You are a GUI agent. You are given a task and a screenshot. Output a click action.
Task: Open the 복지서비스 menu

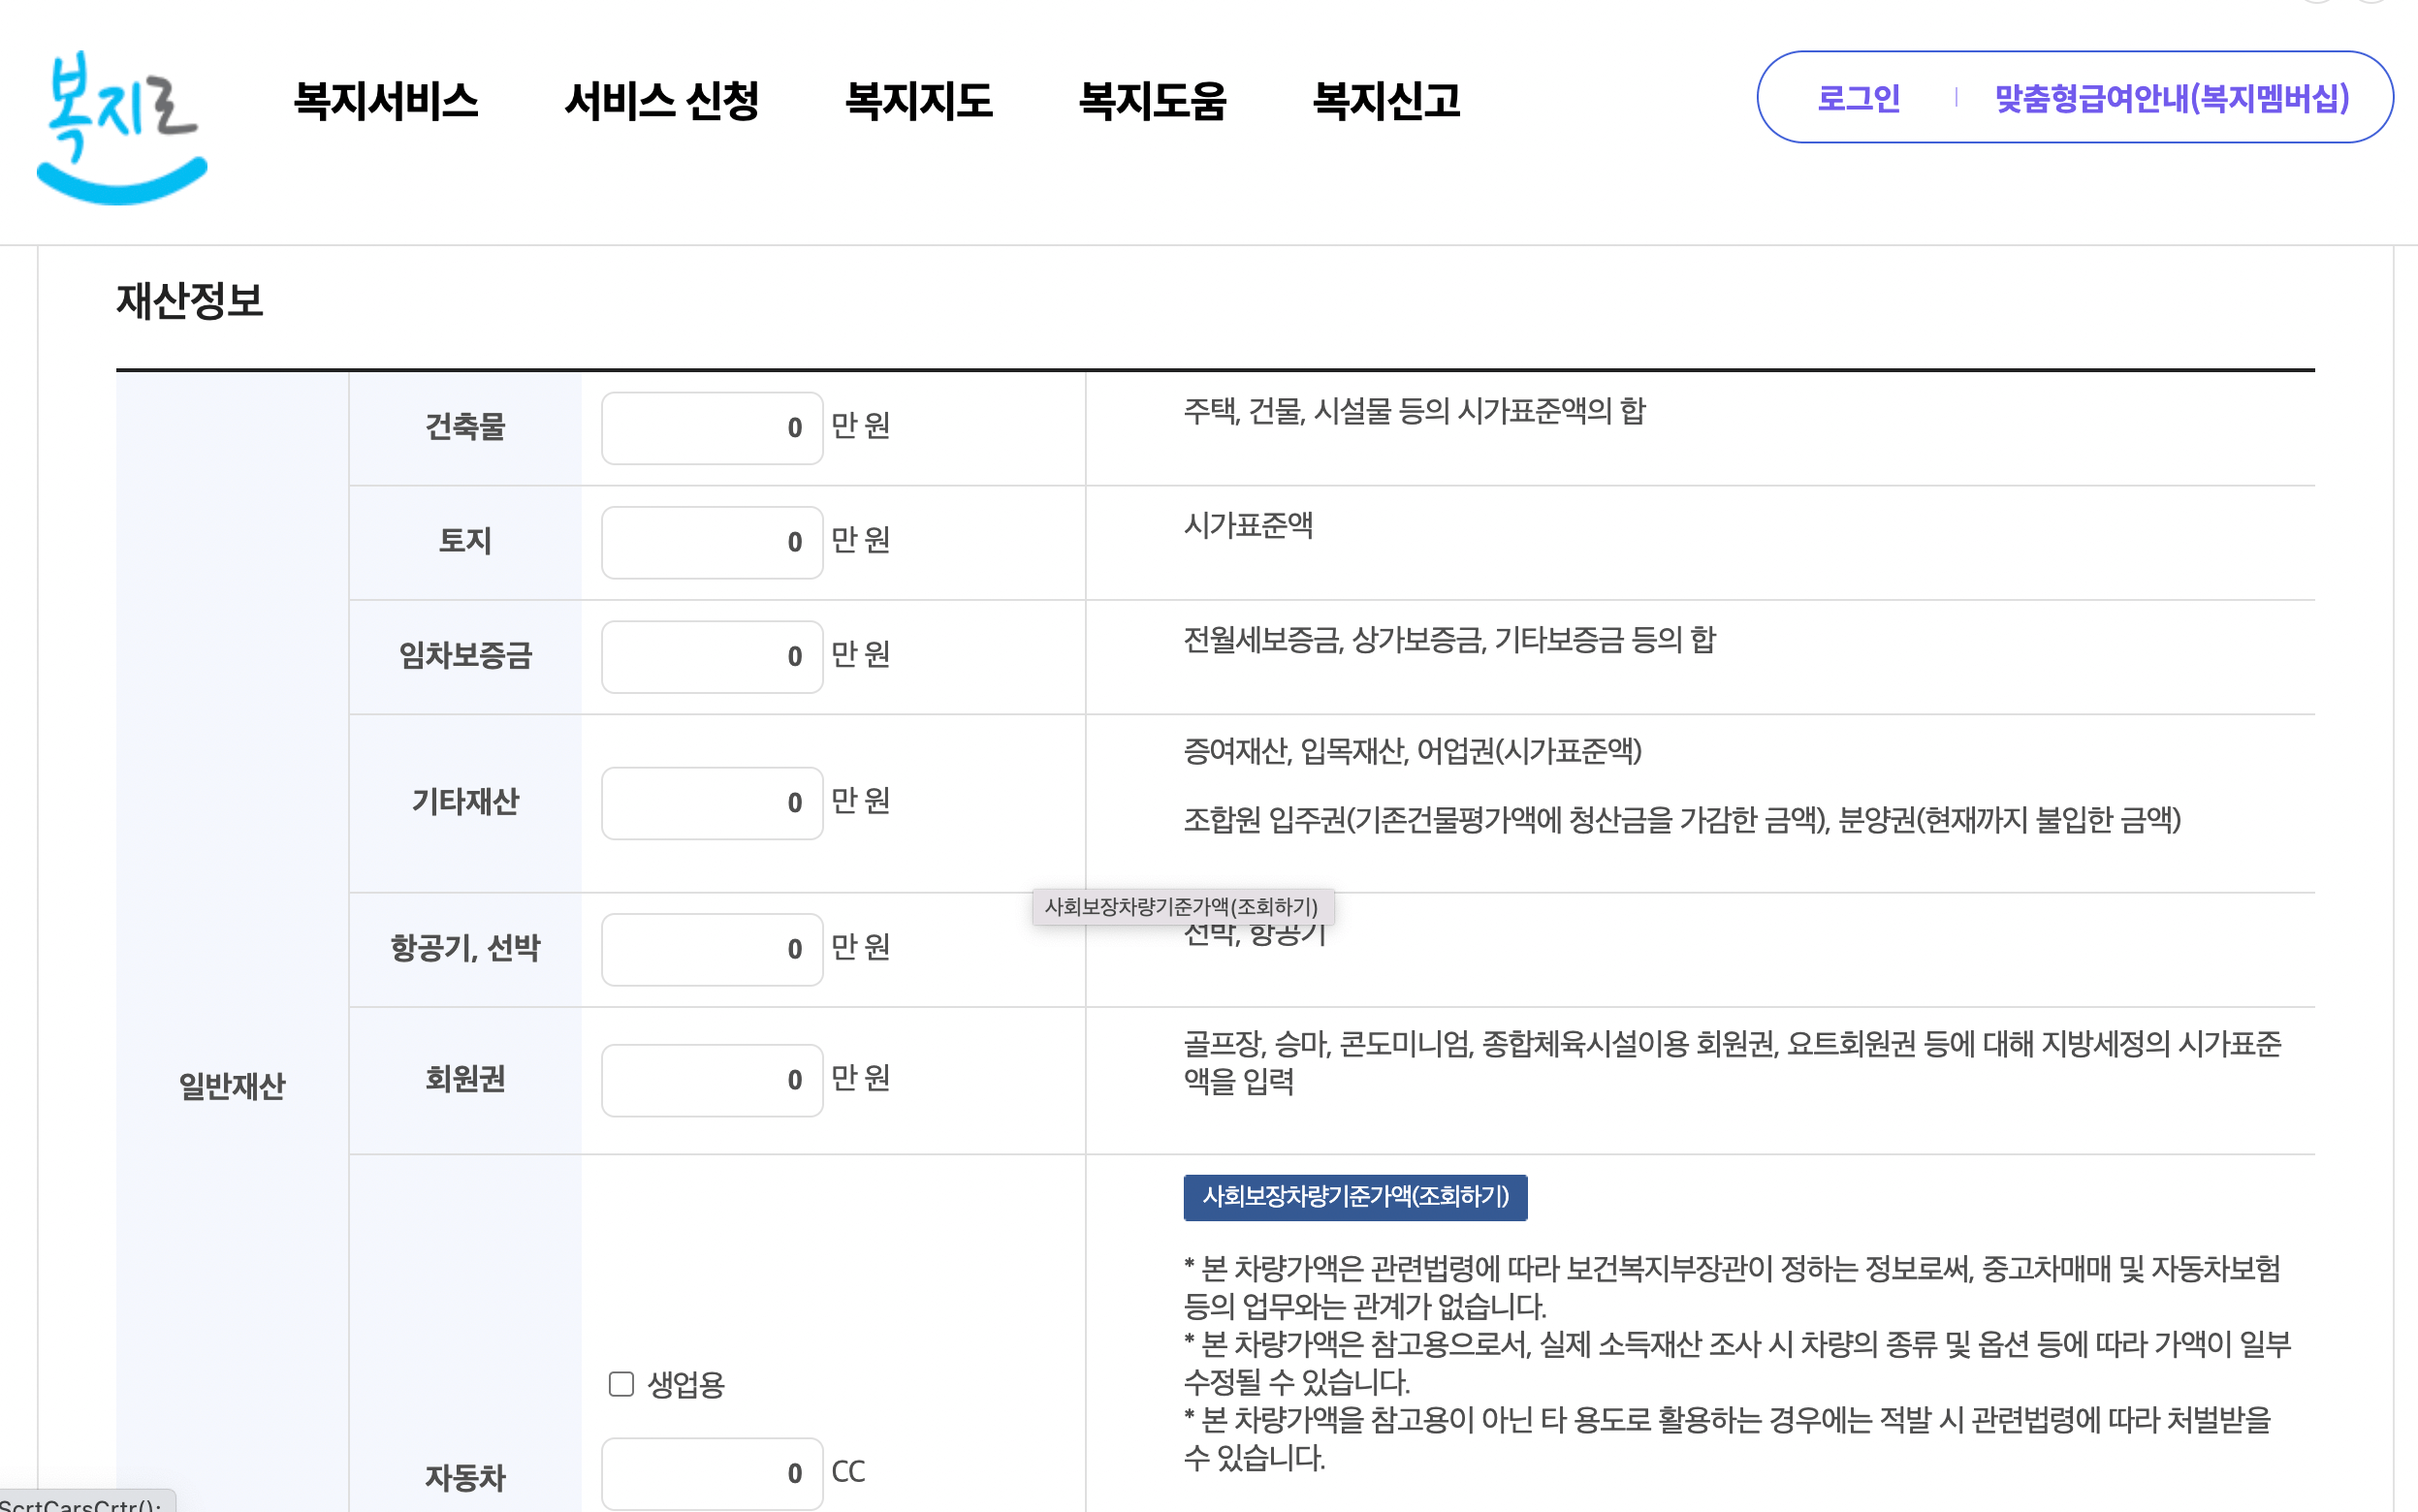point(386,101)
